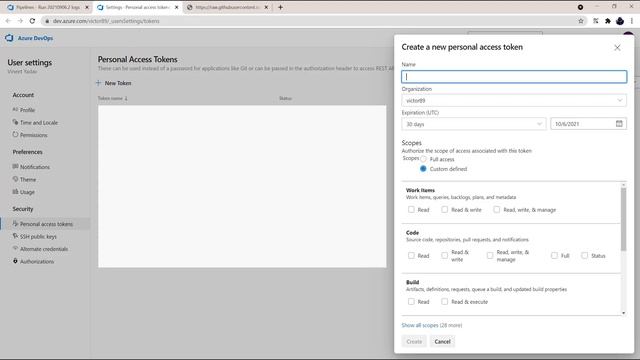640x360 pixels.
Task: Check Code Read, write, & manage checkbox
Action: tap(490, 256)
